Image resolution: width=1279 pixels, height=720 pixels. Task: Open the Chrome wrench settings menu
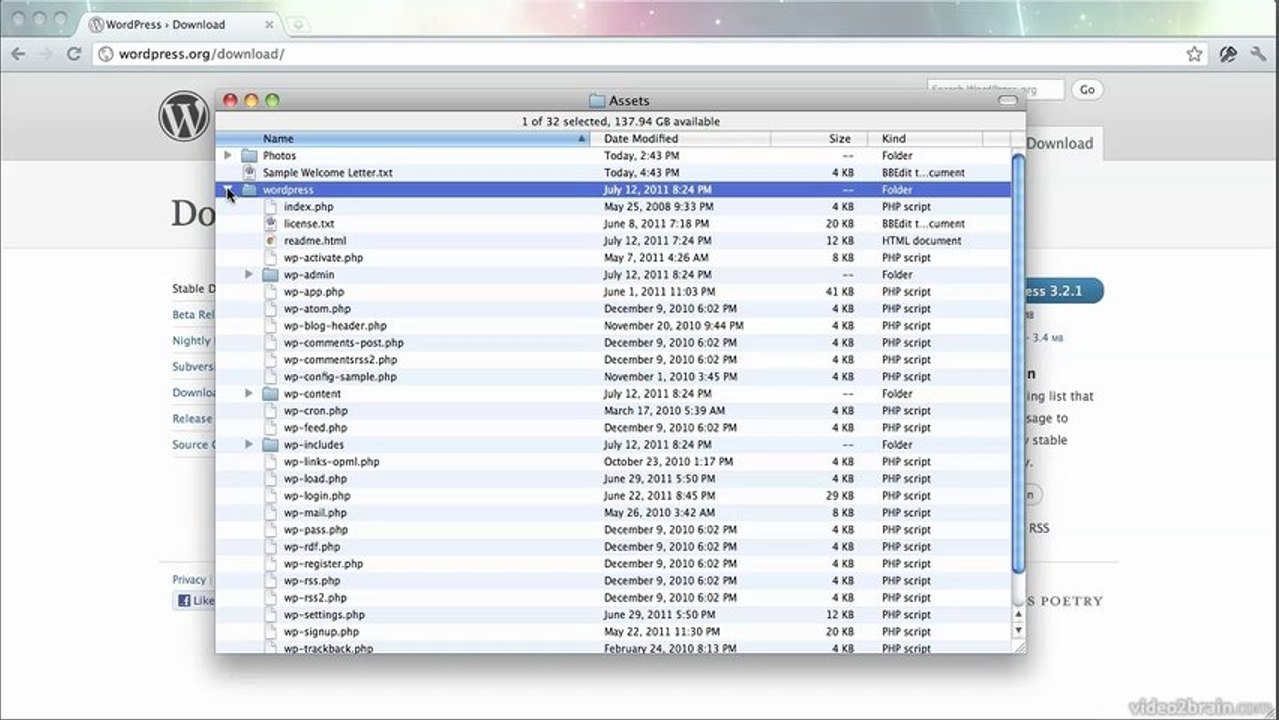1258,54
